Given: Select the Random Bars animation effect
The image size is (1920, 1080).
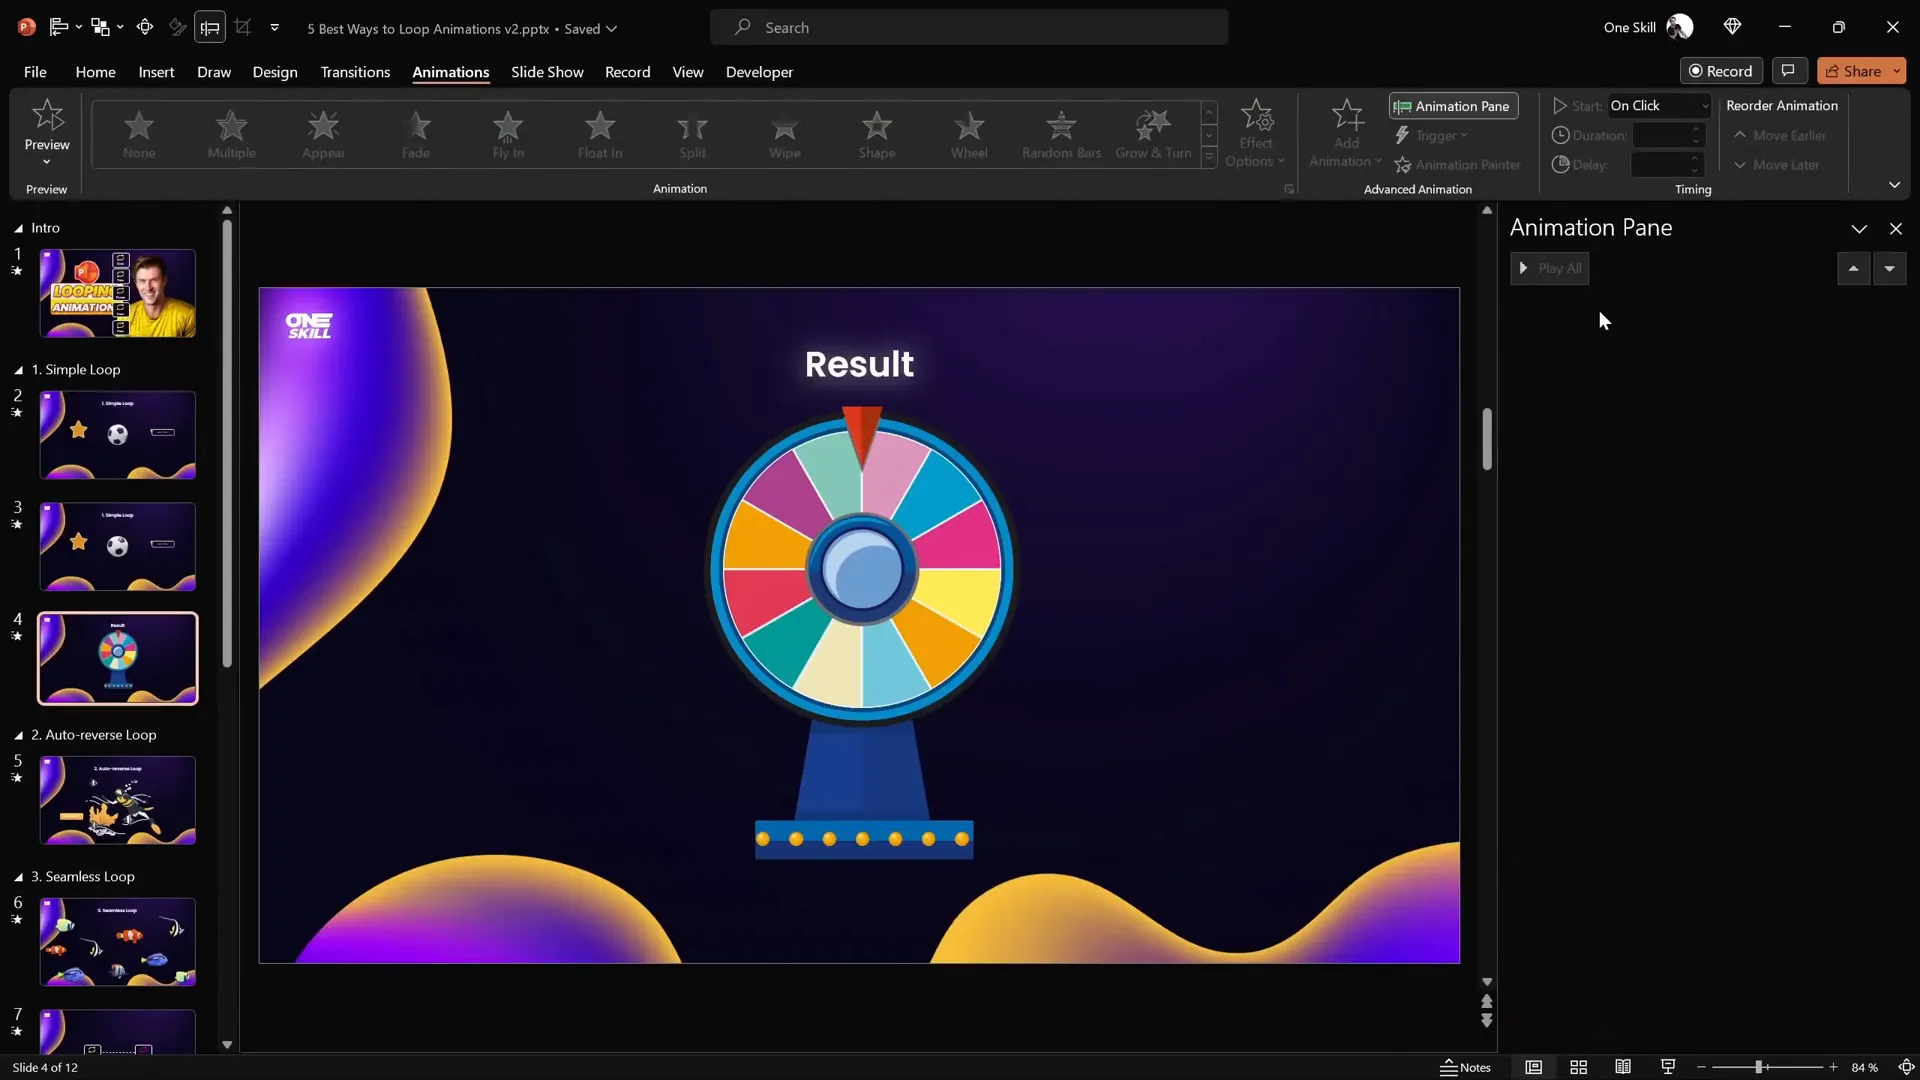Looking at the screenshot, I should pos(1061,134).
